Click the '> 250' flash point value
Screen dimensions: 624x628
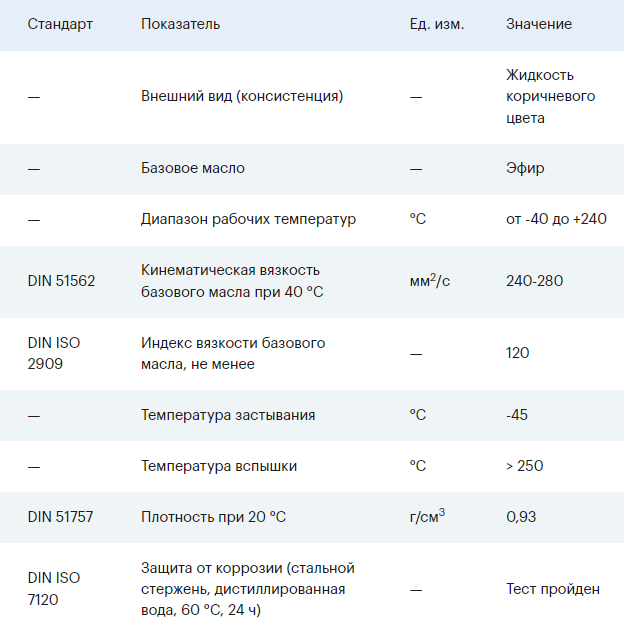click(x=525, y=466)
